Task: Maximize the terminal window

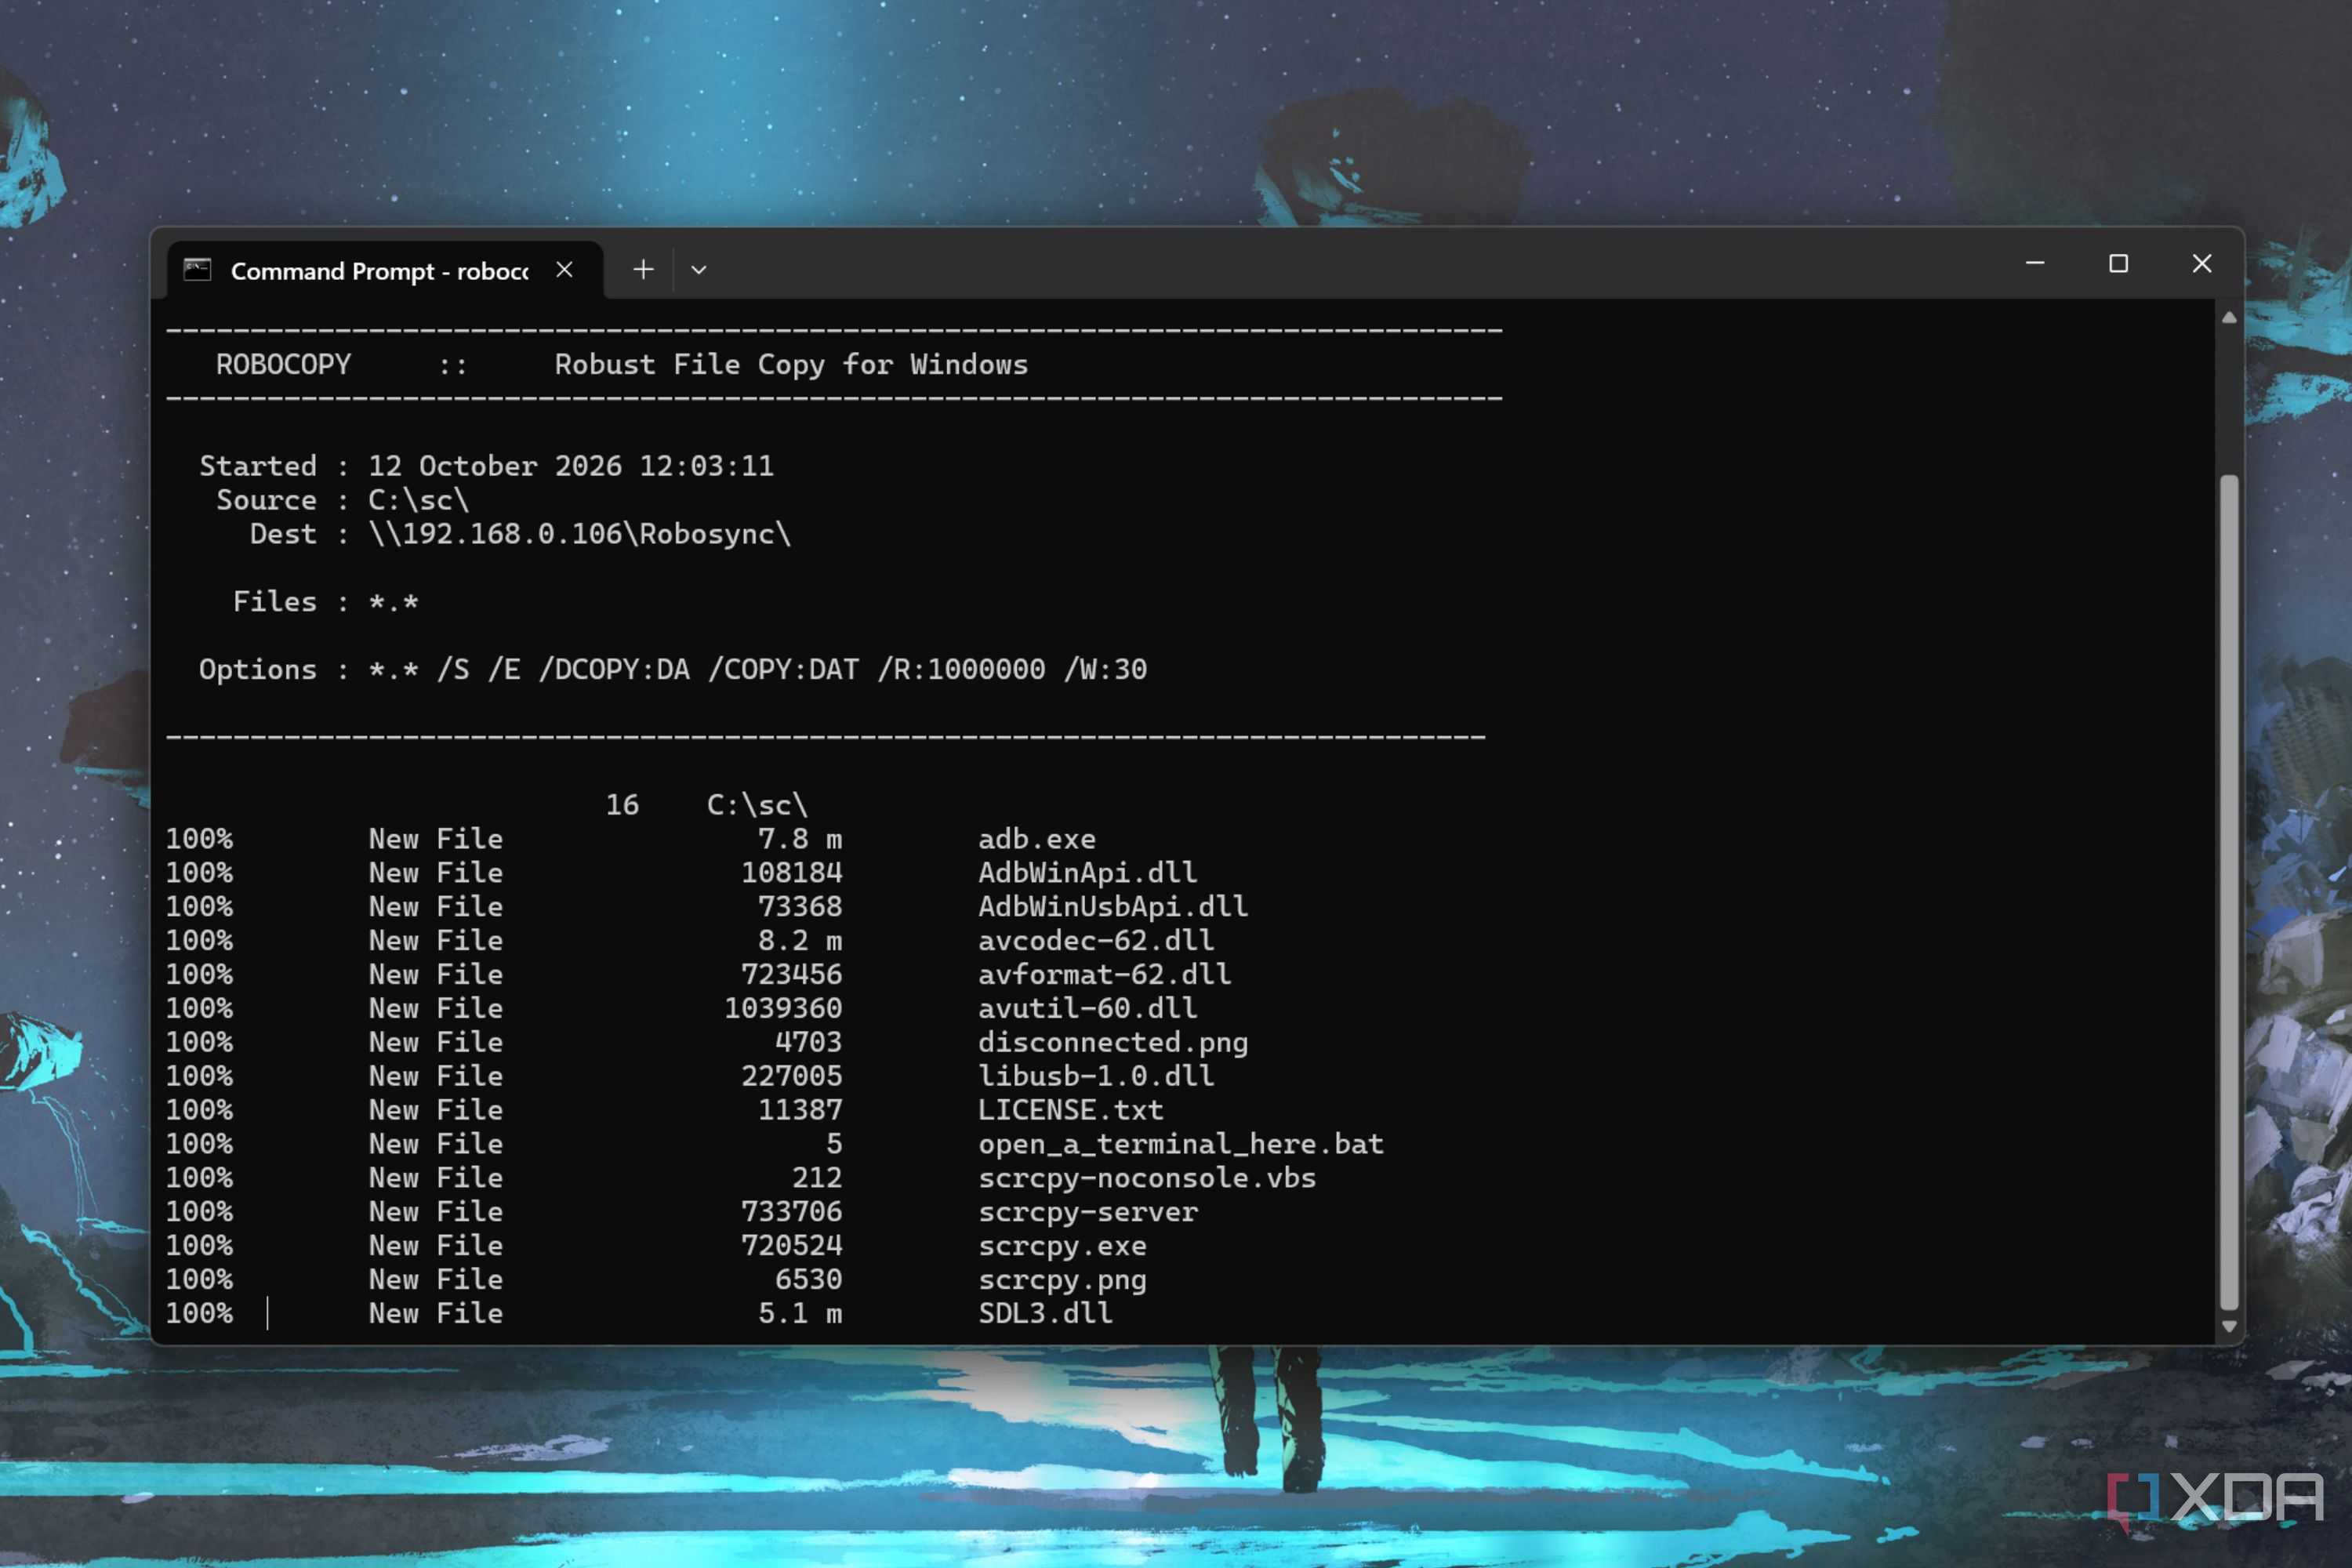Action: tap(2118, 264)
